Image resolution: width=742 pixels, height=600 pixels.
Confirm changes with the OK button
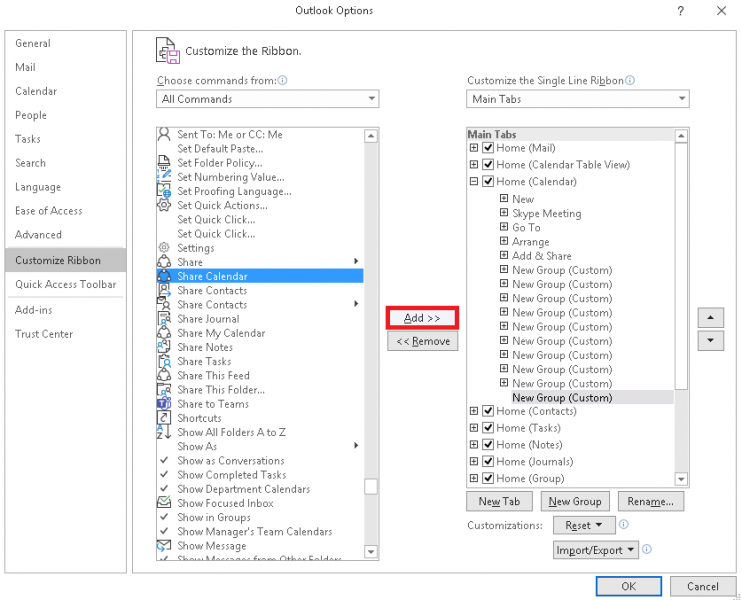coord(628,587)
